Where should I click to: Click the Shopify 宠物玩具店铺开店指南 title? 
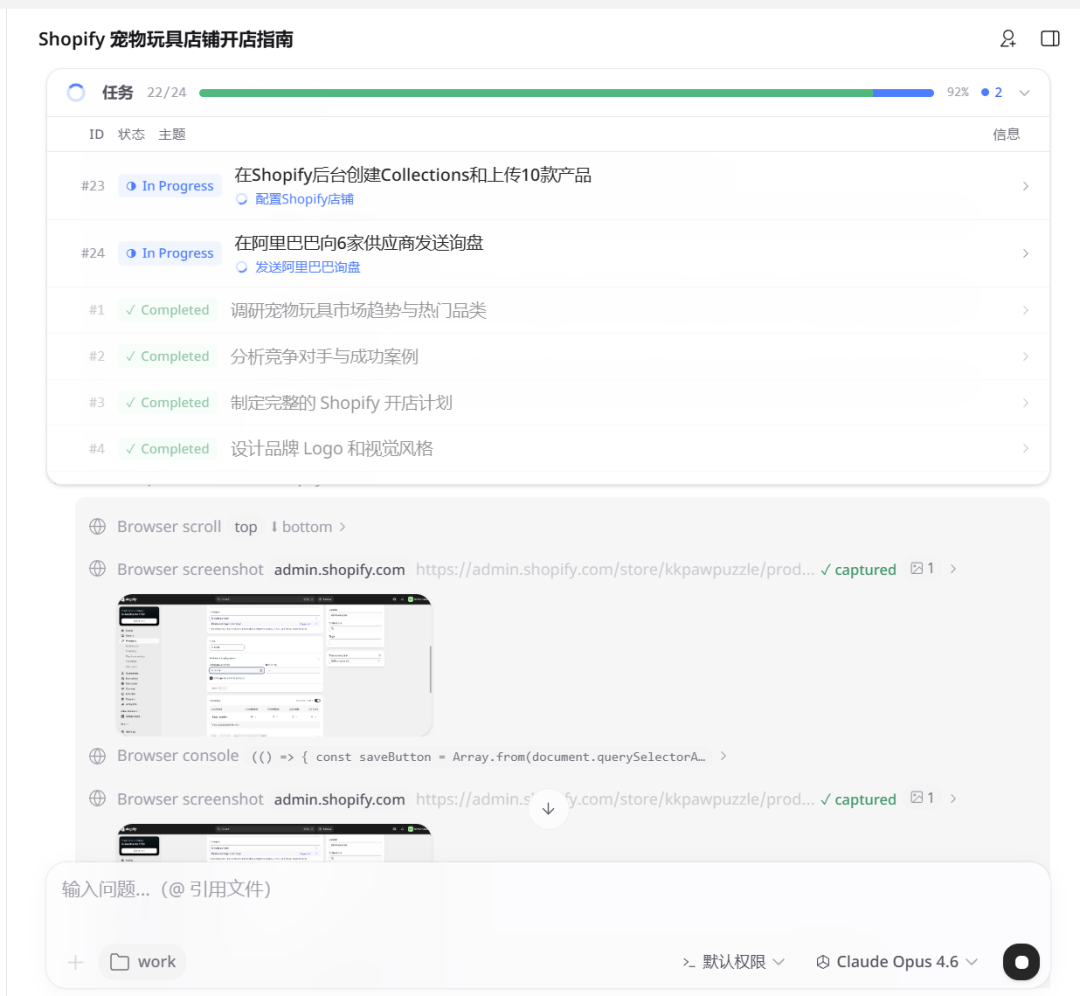165,39
